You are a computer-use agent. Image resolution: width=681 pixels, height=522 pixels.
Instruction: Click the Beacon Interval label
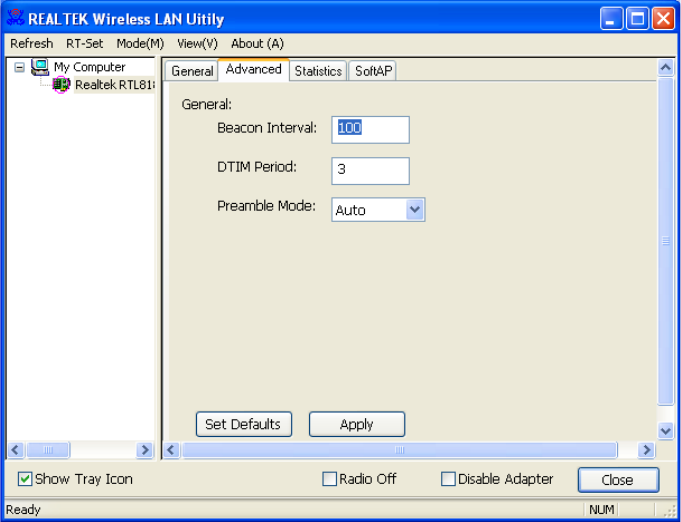coord(267,128)
